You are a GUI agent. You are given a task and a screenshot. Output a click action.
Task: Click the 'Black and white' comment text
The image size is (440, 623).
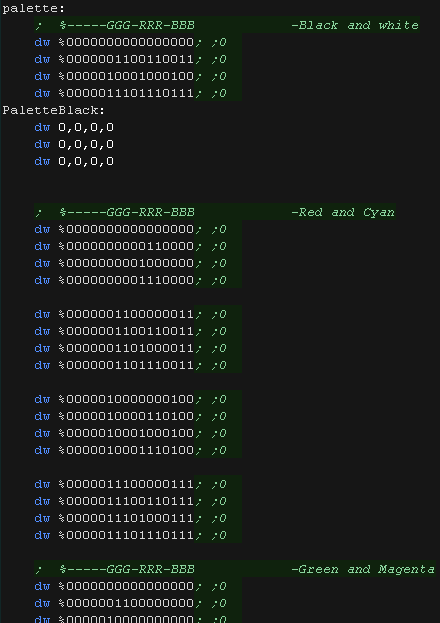point(355,25)
